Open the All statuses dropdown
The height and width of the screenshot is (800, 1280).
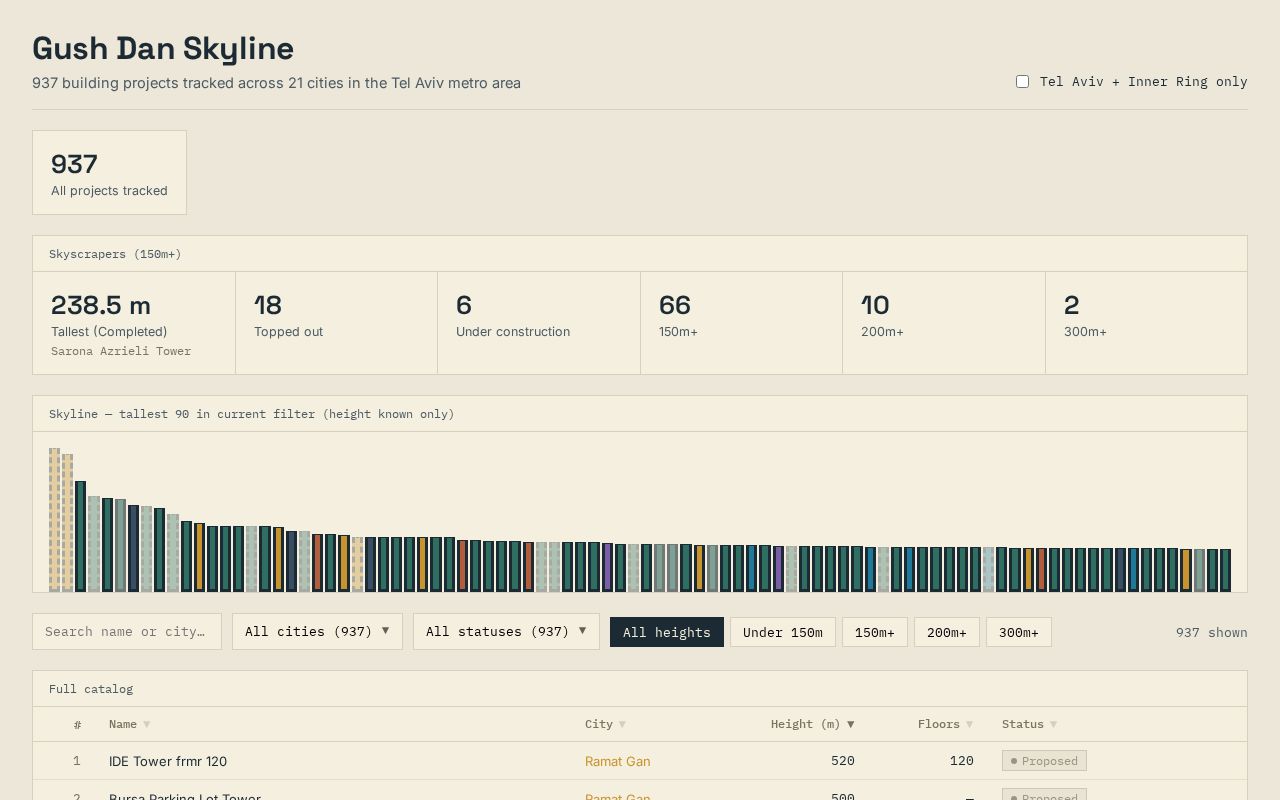[506, 631]
